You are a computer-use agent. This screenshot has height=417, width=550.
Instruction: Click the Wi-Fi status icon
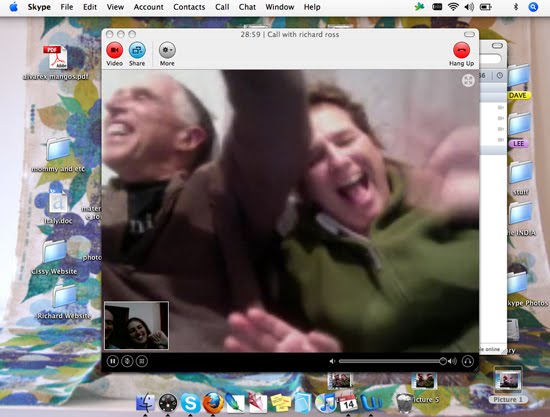[x=453, y=7]
